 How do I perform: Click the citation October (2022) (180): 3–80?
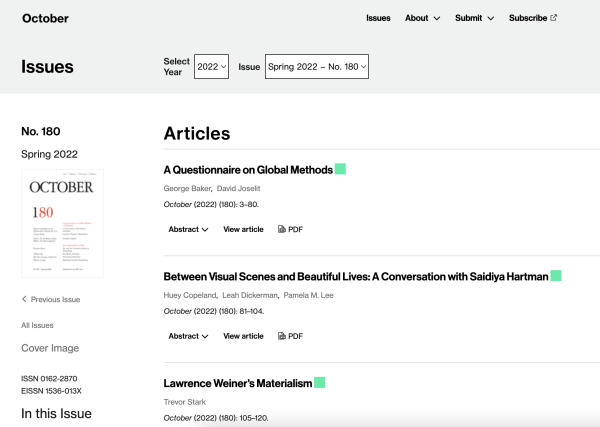click(211, 204)
